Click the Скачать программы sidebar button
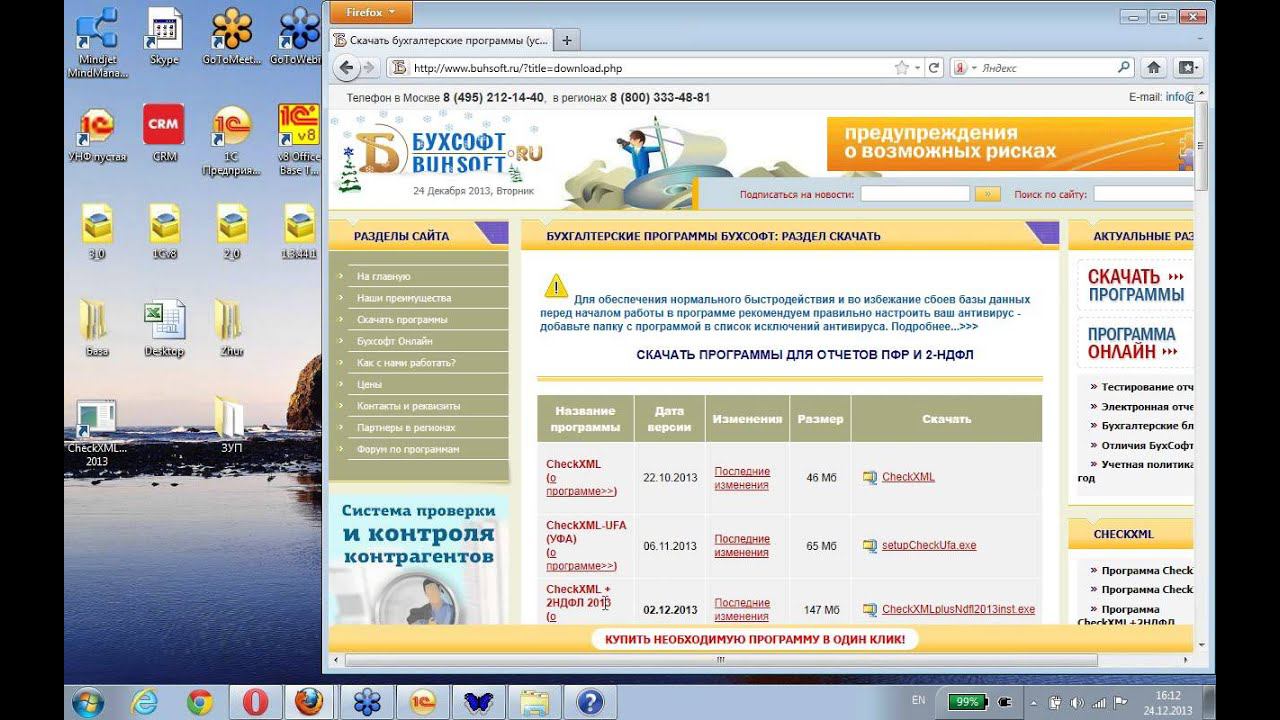 click(1135, 285)
